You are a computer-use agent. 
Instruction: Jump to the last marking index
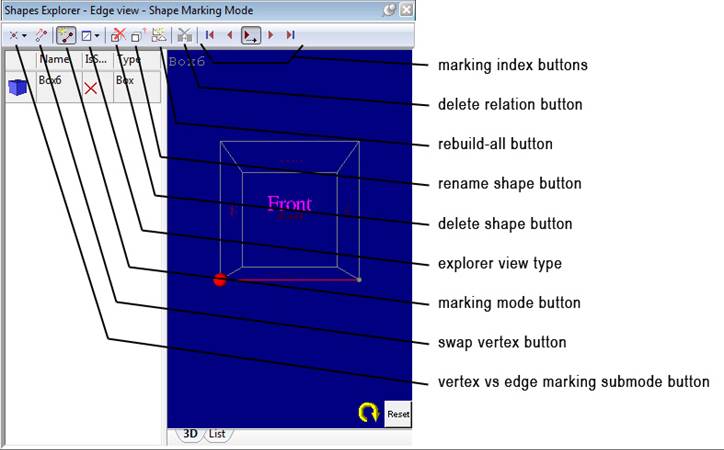[290, 35]
